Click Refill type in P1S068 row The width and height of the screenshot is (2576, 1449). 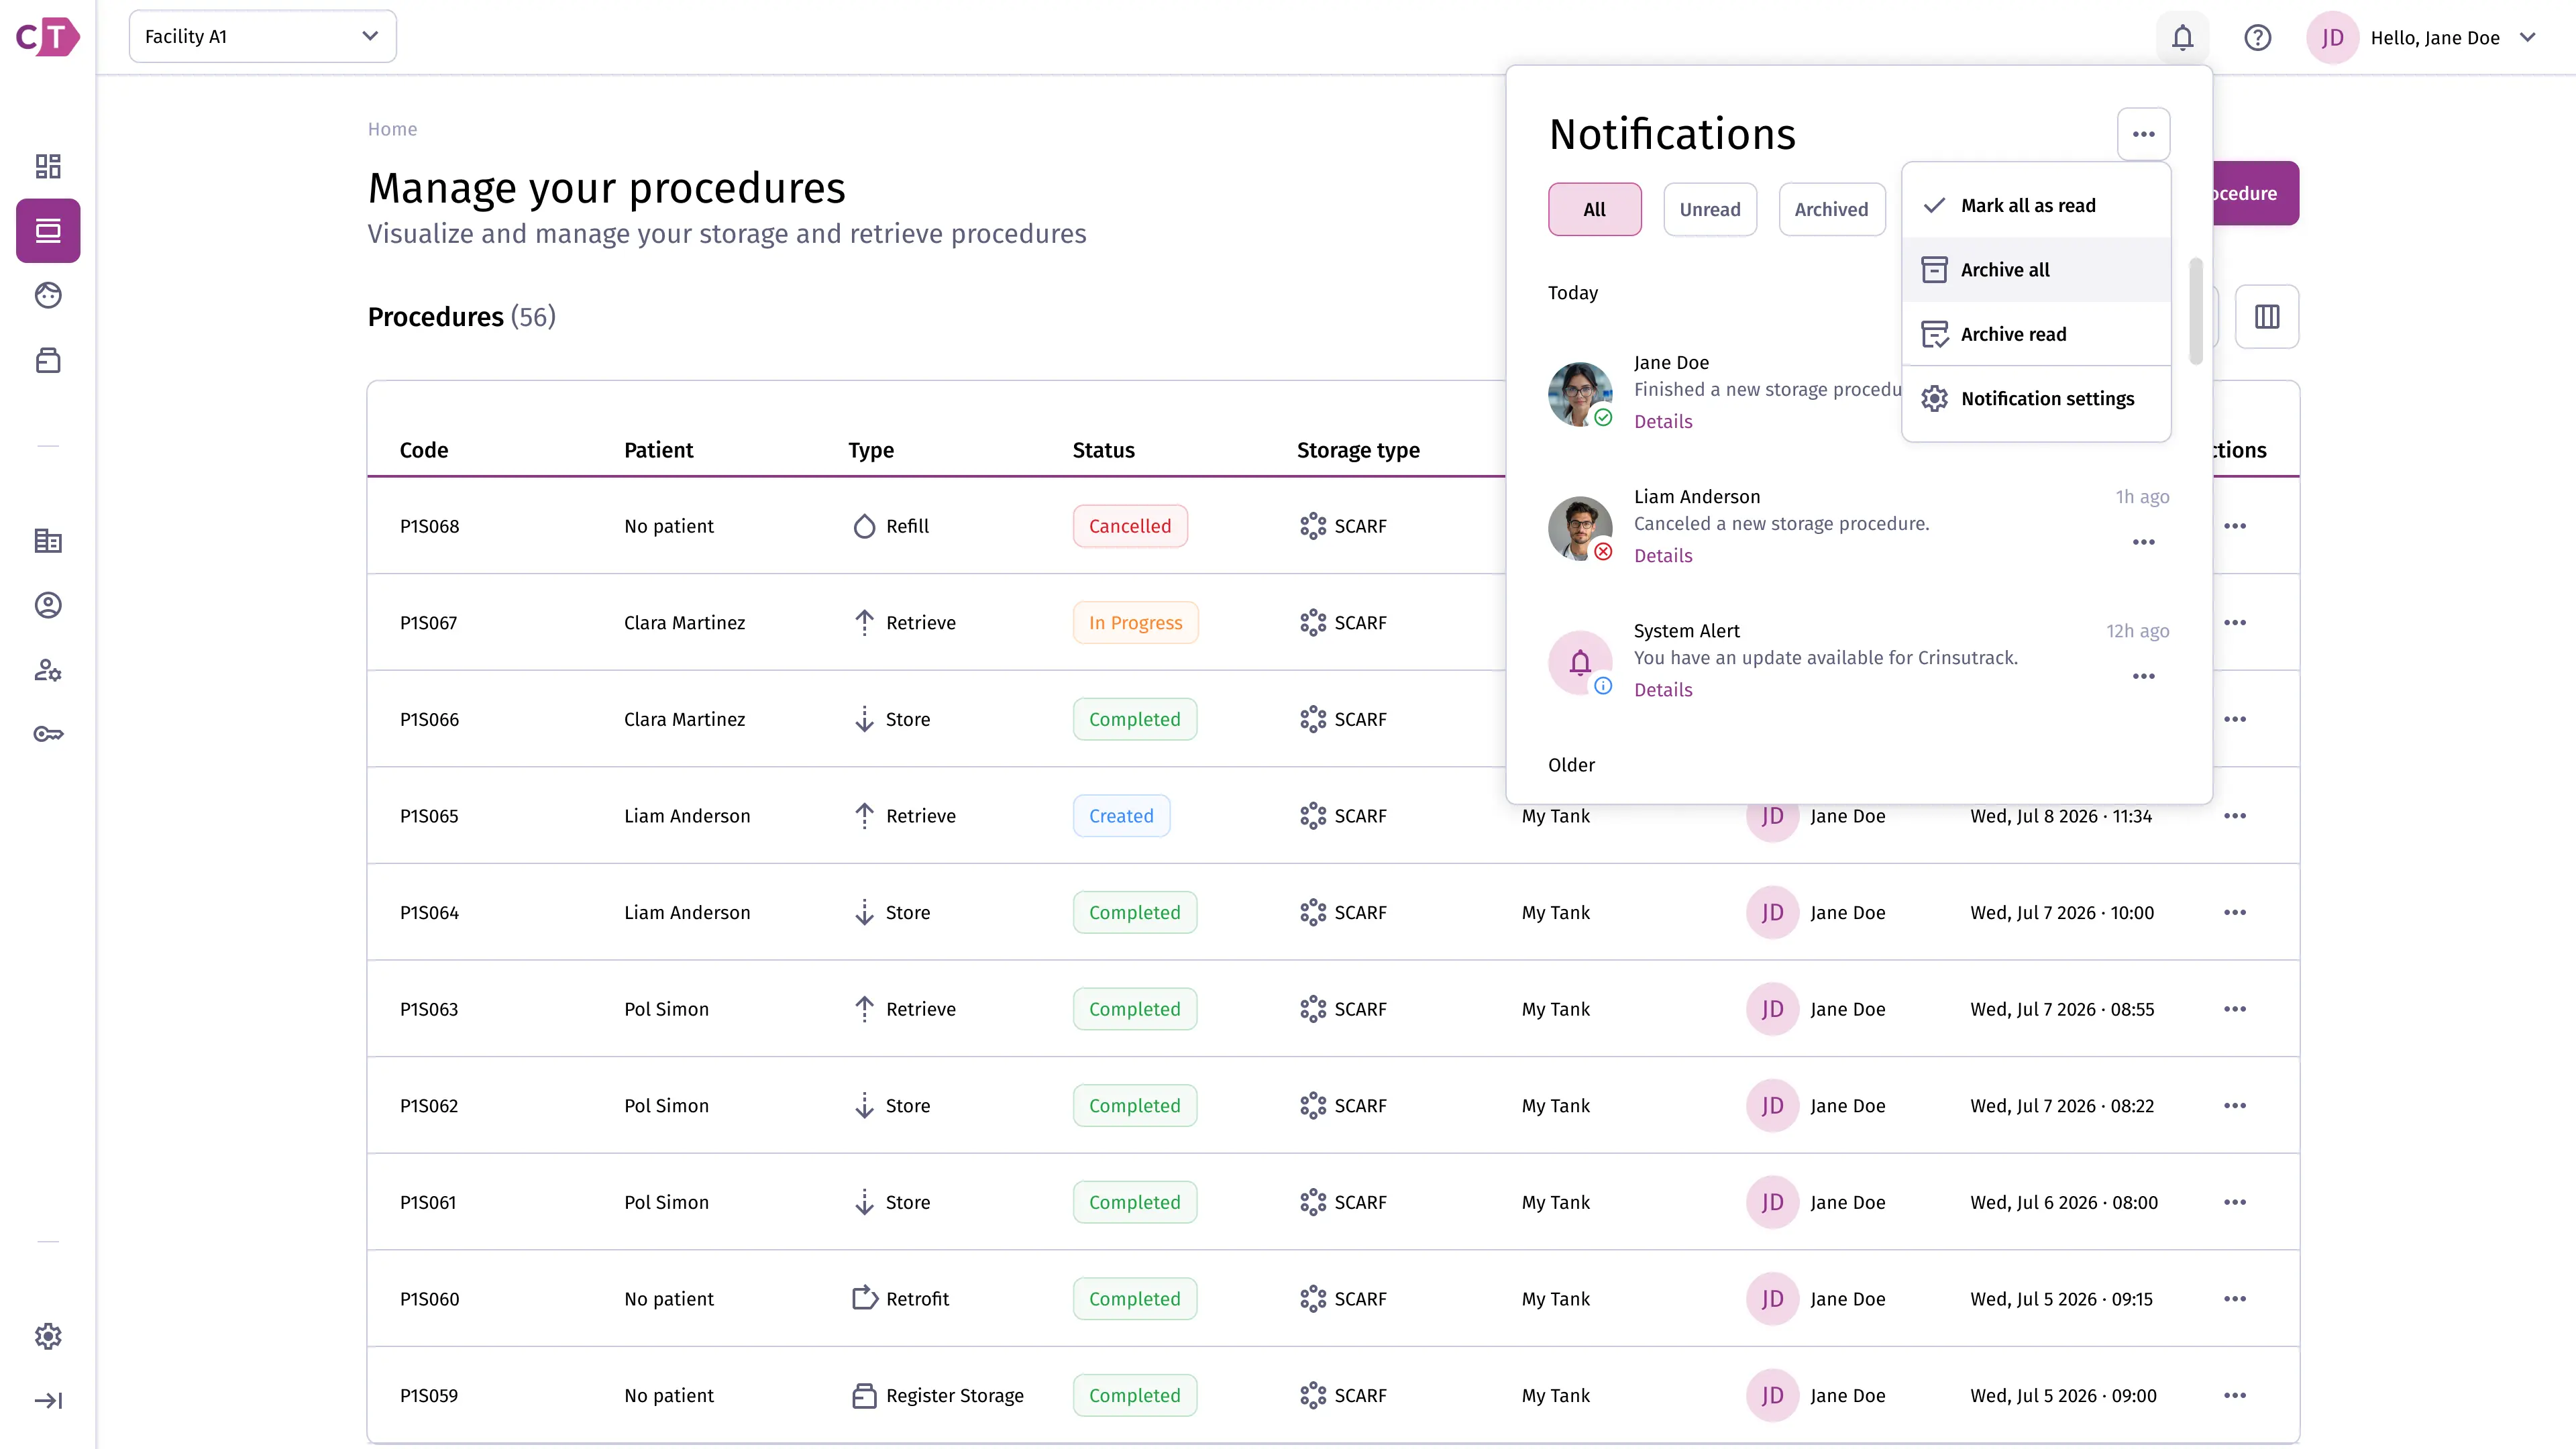tap(890, 526)
